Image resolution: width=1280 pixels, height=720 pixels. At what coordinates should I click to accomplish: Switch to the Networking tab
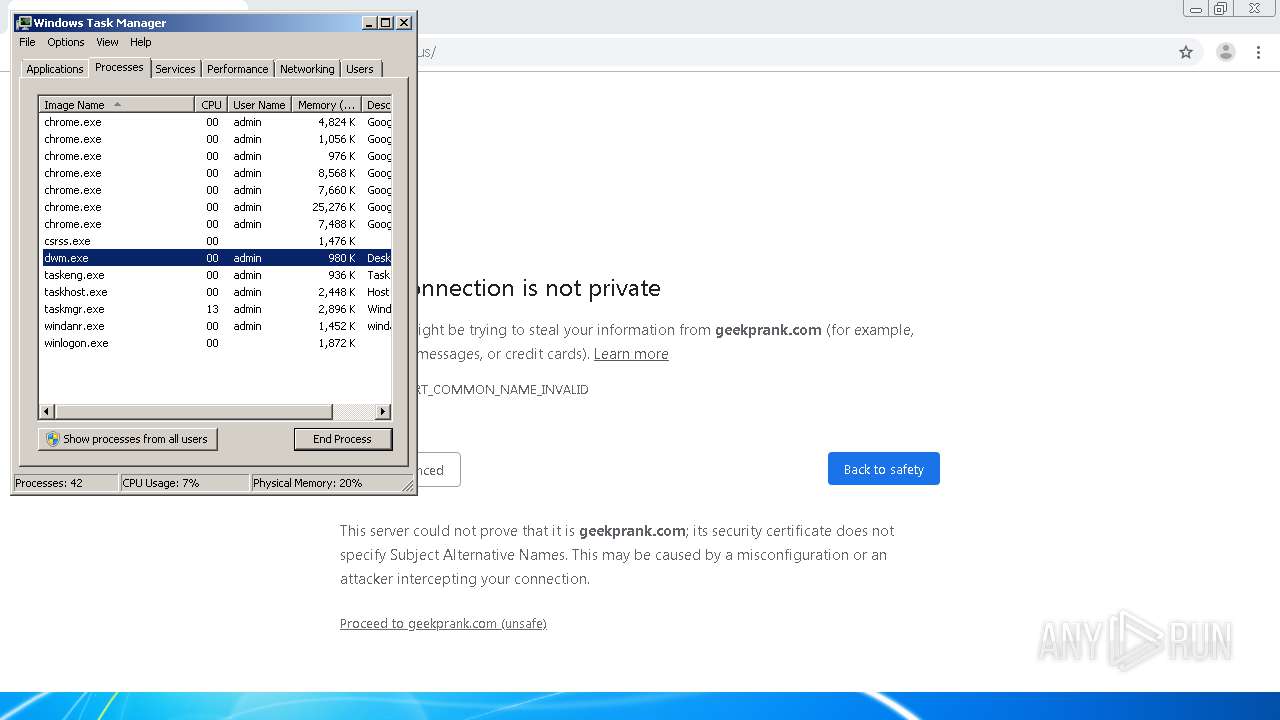tap(307, 69)
